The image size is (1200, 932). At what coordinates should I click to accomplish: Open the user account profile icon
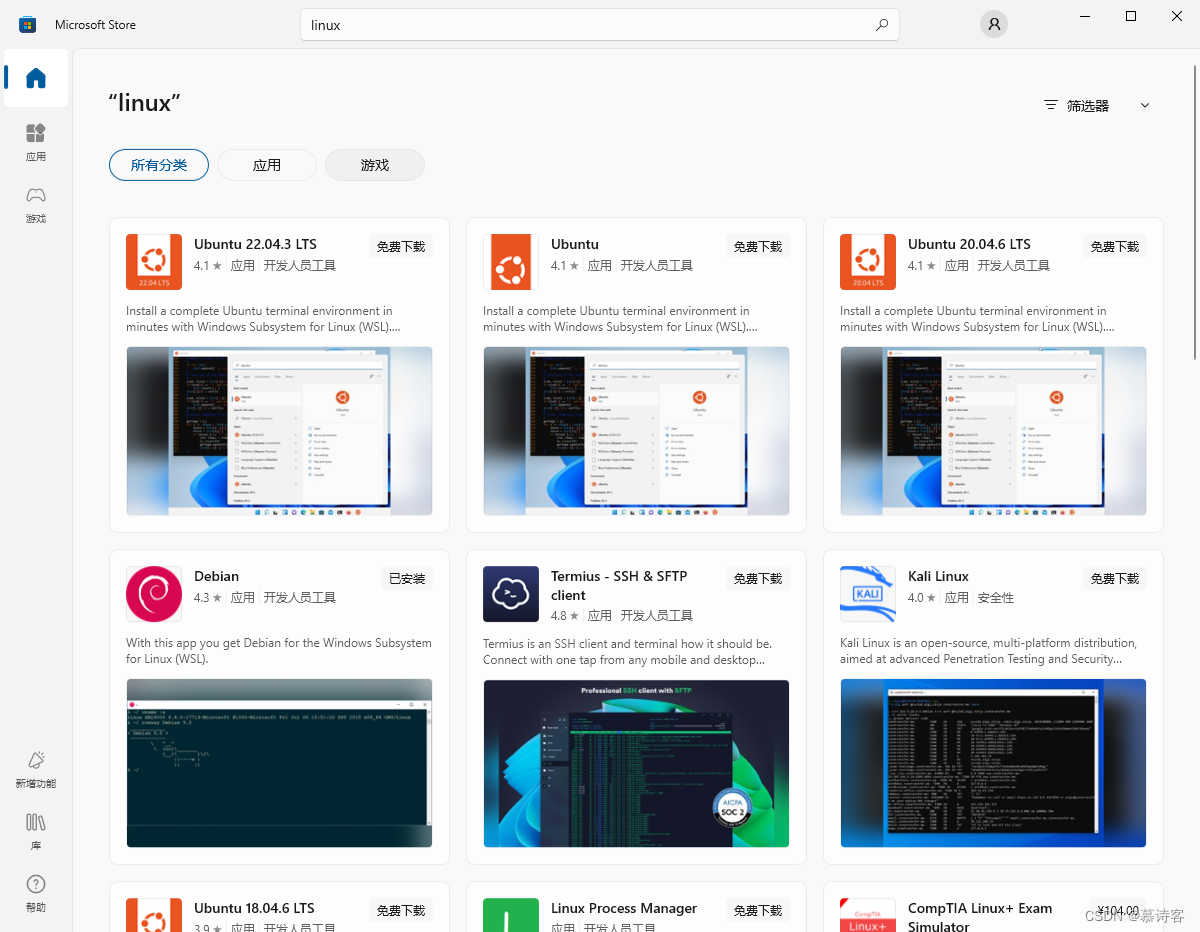tap(993, 25)
